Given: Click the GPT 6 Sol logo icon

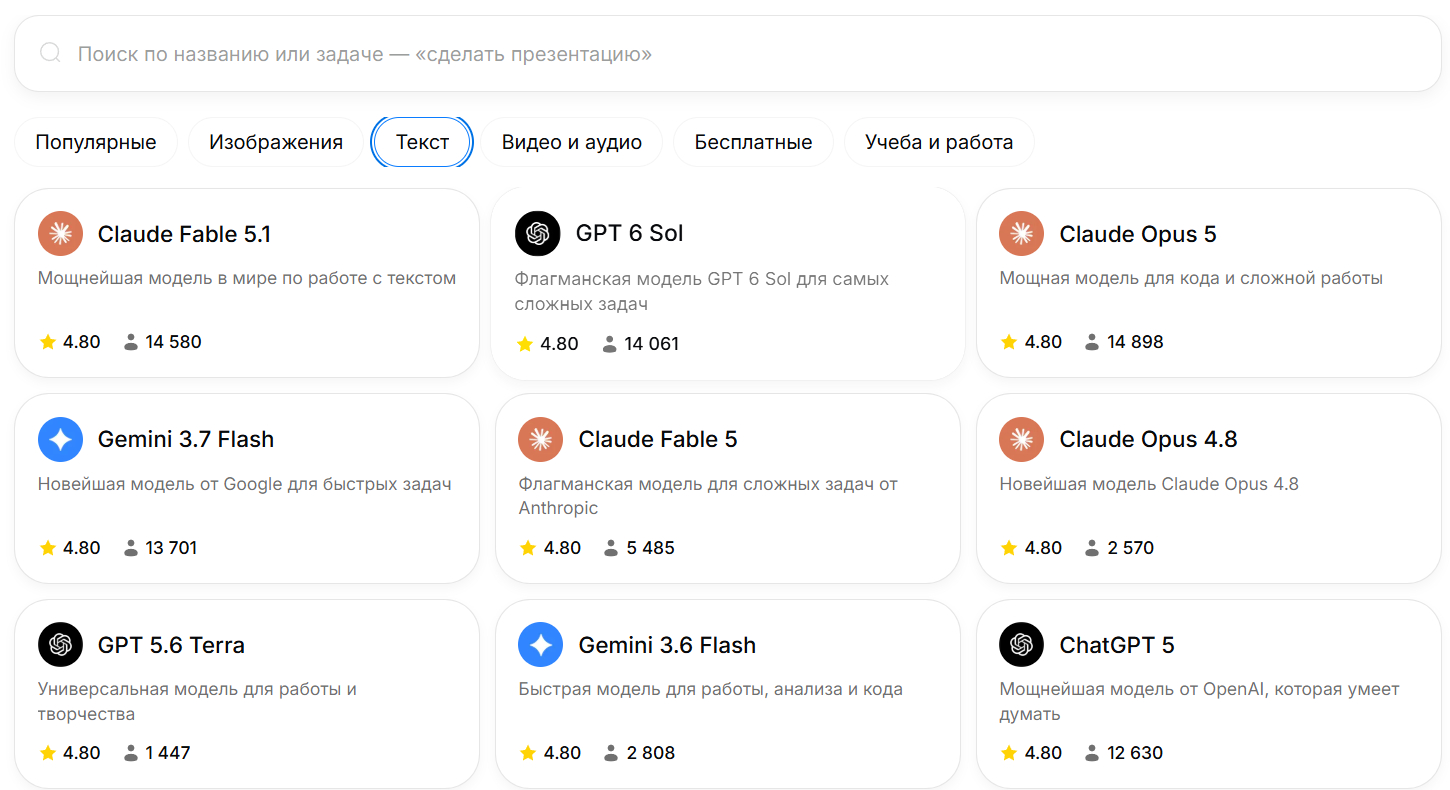Looking at the screenshot, I should (537, 233).
